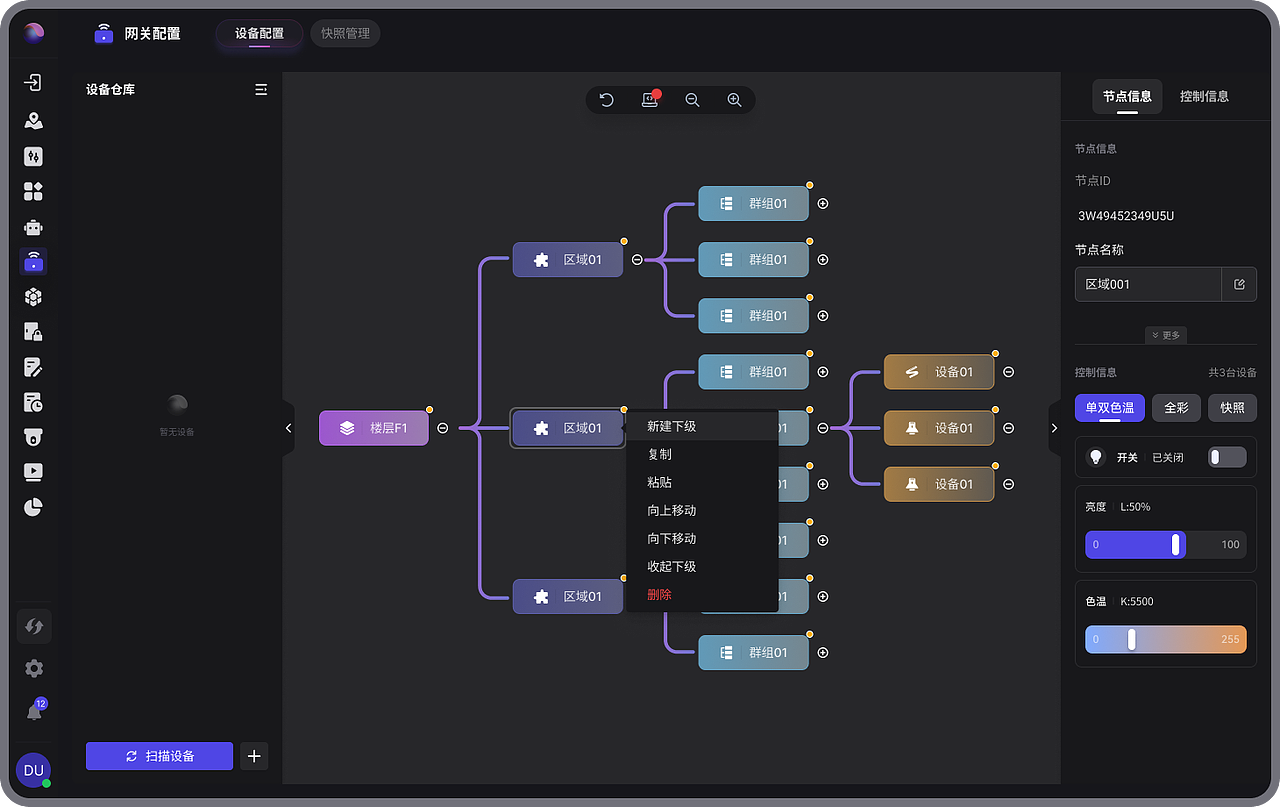Image resolution: width=1280 pixels, height=807 pixels.
Task: Click the laptop code icon with red dot
Action: click(x=650, y=100)
